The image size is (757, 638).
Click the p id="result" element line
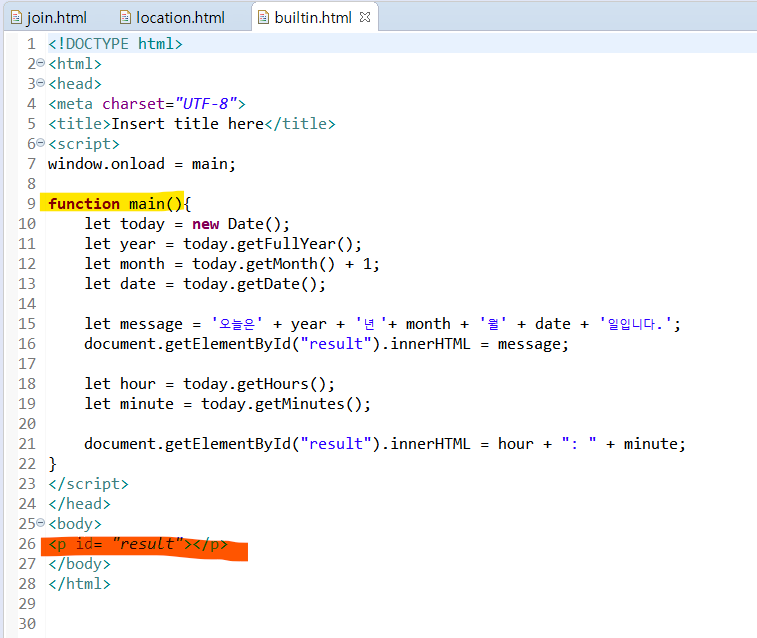click(x=138, y=544)
